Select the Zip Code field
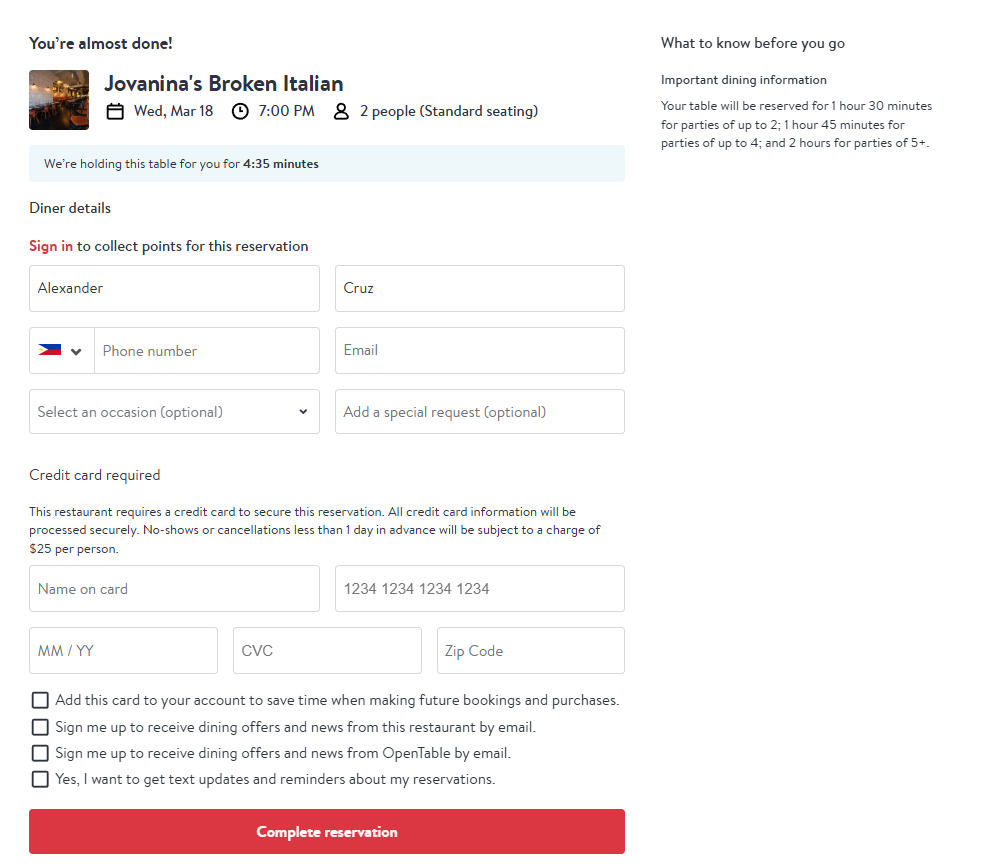Screen dimensions: 983x868 pyautogui.click(x=531, y=651)
